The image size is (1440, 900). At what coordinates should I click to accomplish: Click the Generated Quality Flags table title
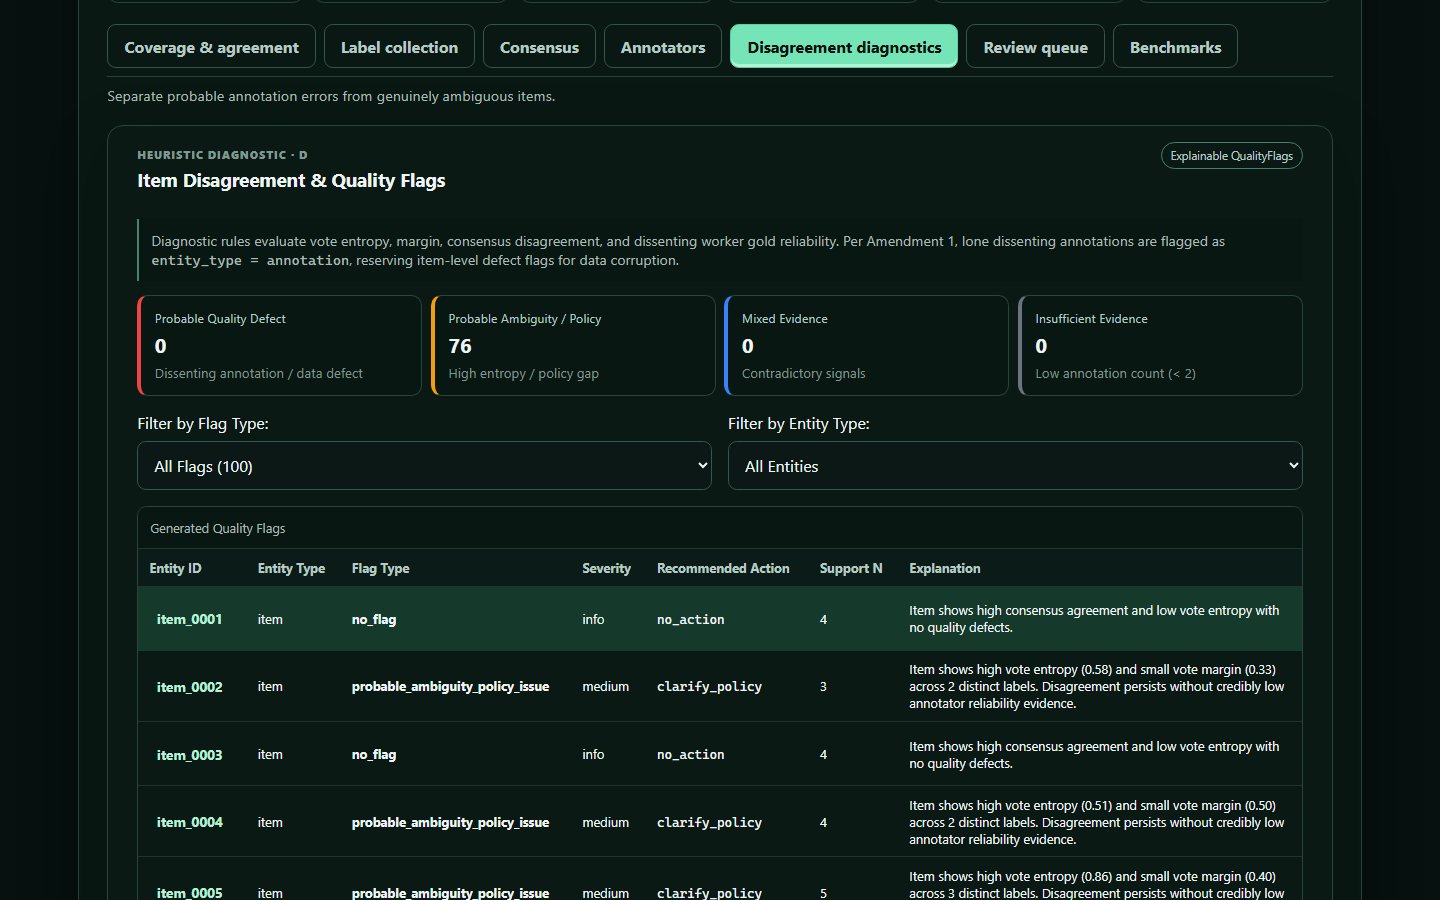tap(217, 528)
